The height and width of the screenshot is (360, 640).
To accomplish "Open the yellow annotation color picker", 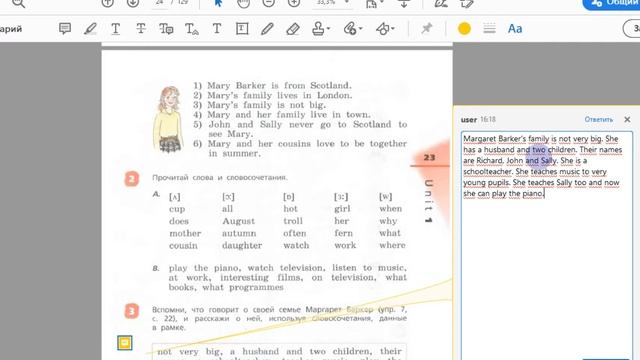I will coord(464,29).
